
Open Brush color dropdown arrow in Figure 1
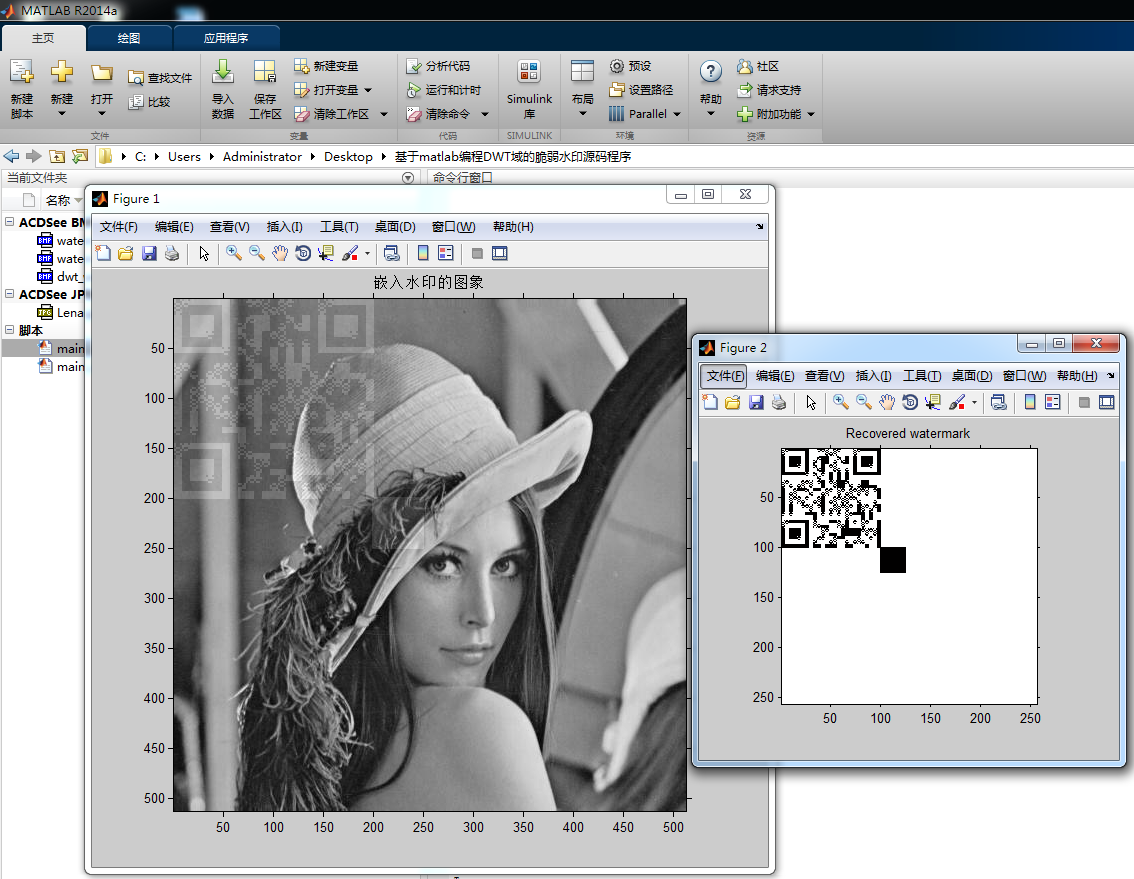[x=367, y=253]
